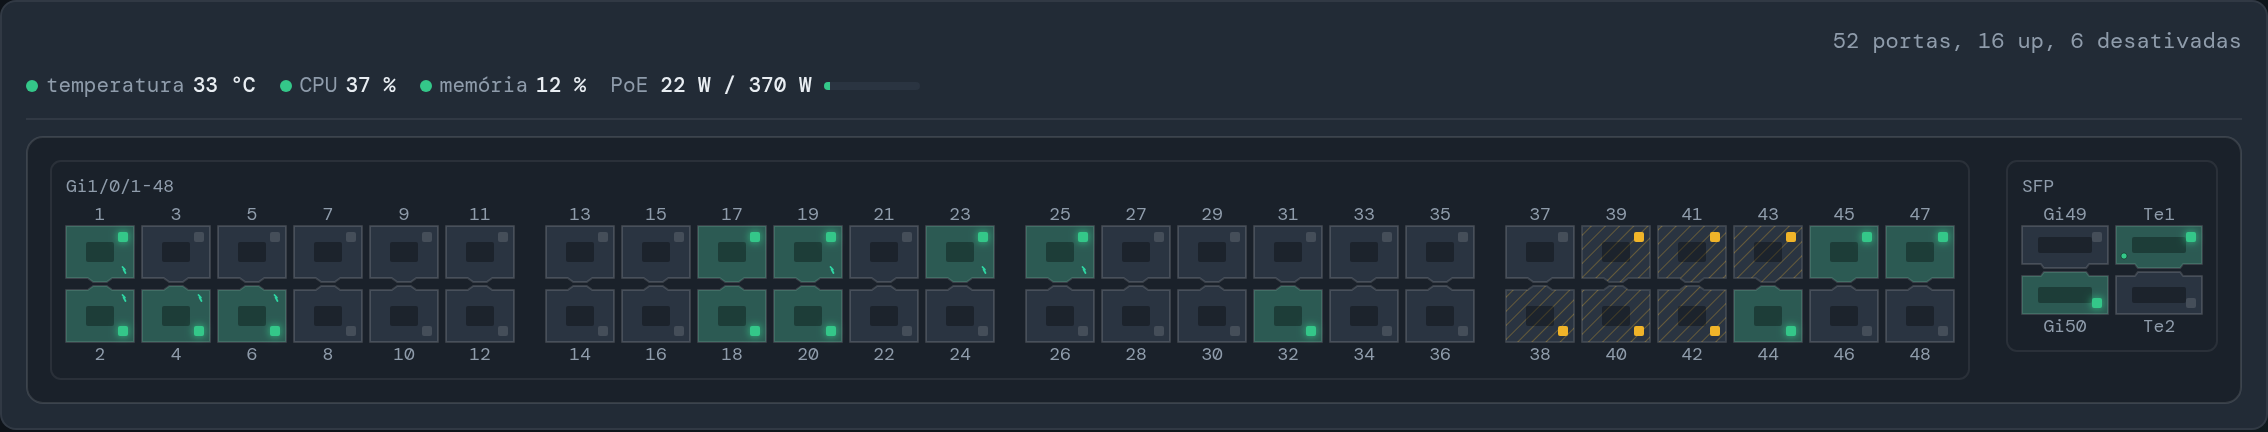Select port 48
This screenshot has height=432, width=2268.
pyautogui.click(x=1920, y=316)
